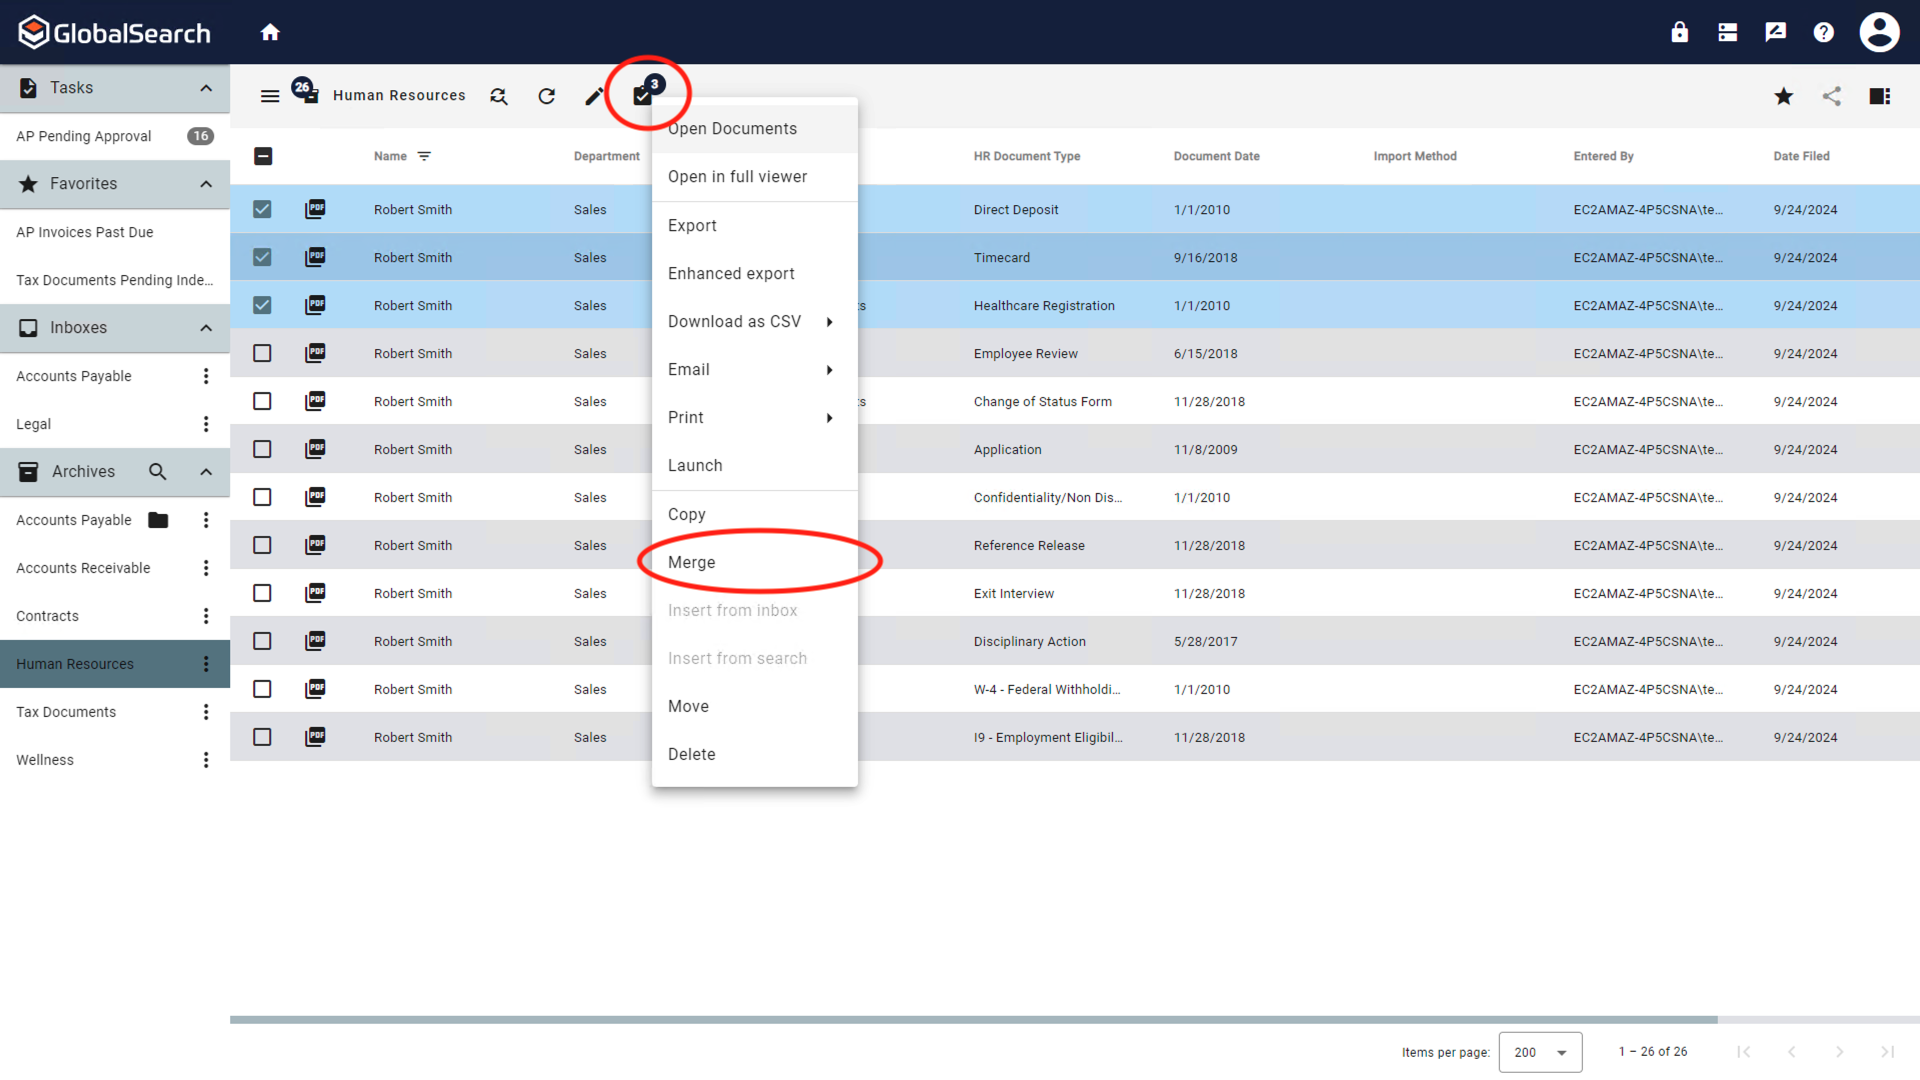Open AP Pending Approval task list
The width and height of the screenshot is (1920, 1080).
(84, 136)
